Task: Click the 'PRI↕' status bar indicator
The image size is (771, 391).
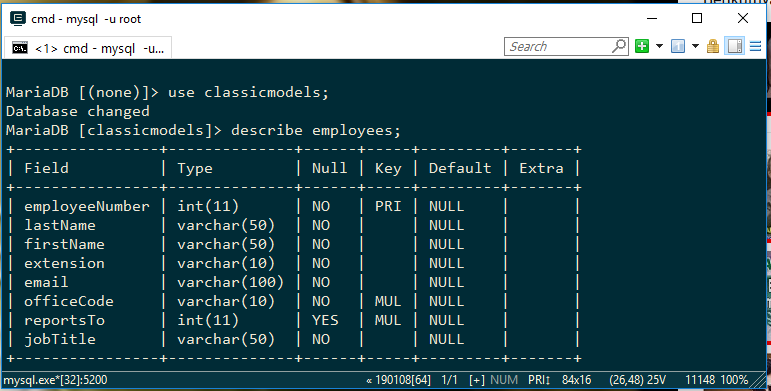Action: tap(539, 380)
